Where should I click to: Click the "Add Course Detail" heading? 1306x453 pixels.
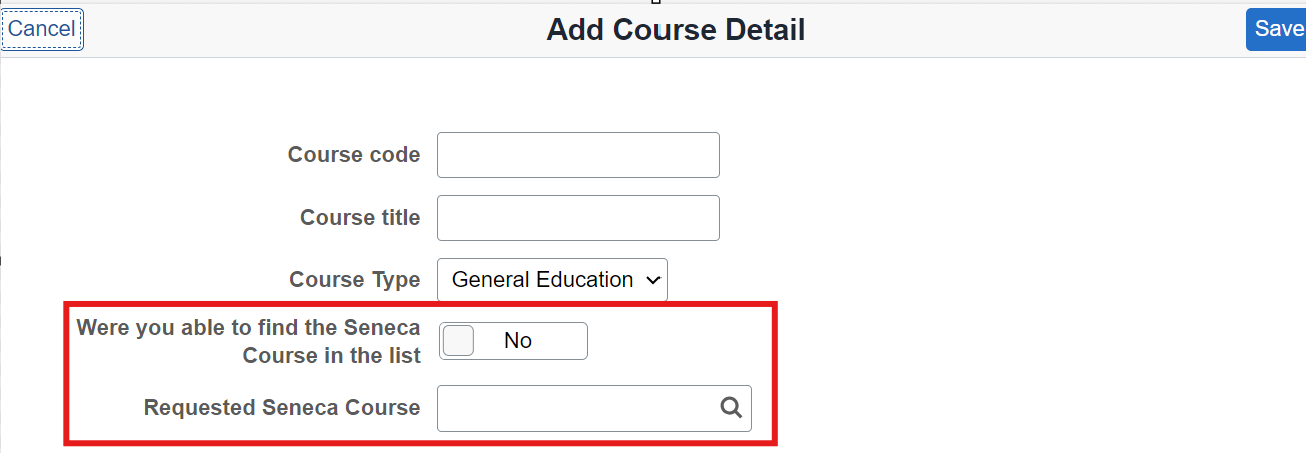coord(675,30)
